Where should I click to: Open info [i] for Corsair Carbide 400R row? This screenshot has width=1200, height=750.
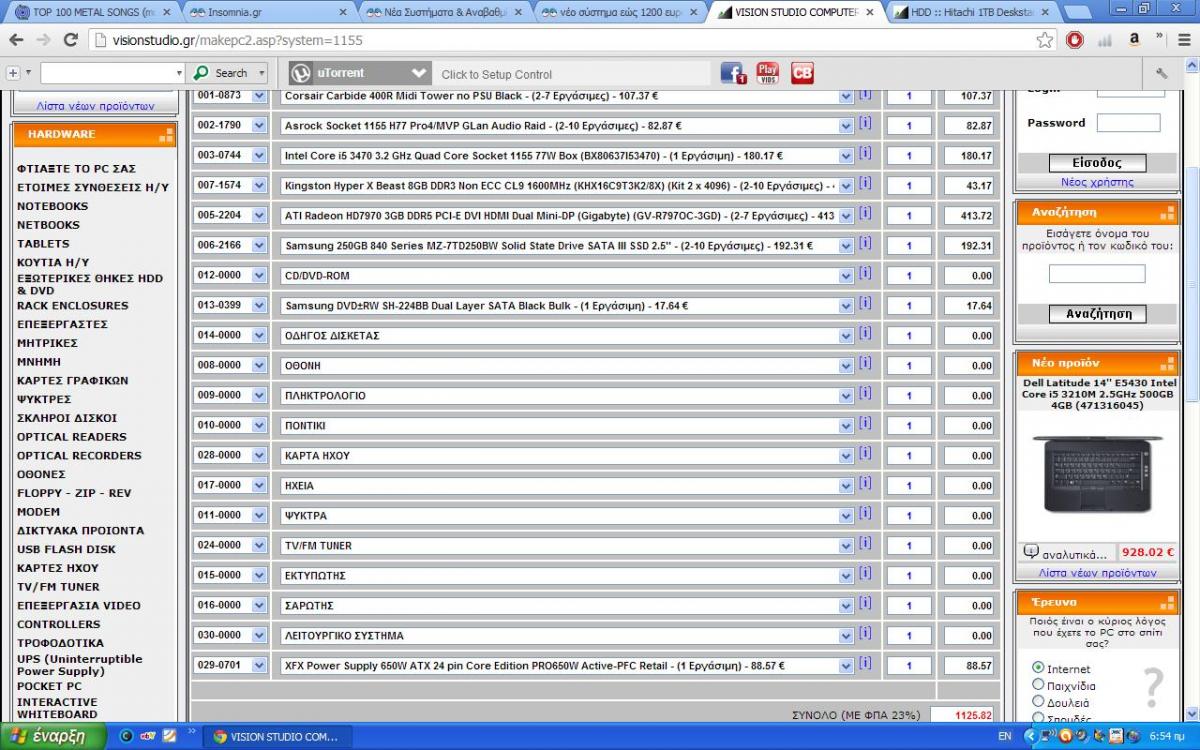click(x=865, y=94)
